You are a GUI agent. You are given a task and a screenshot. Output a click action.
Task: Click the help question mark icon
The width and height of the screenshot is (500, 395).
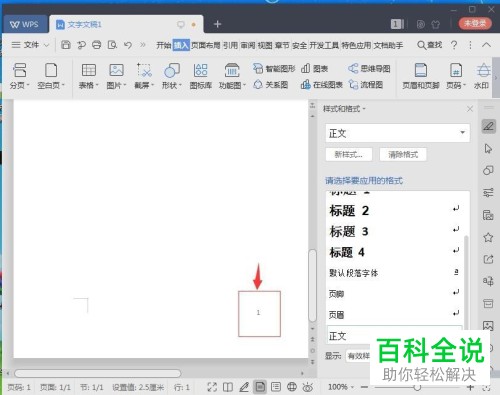(454, 45)
